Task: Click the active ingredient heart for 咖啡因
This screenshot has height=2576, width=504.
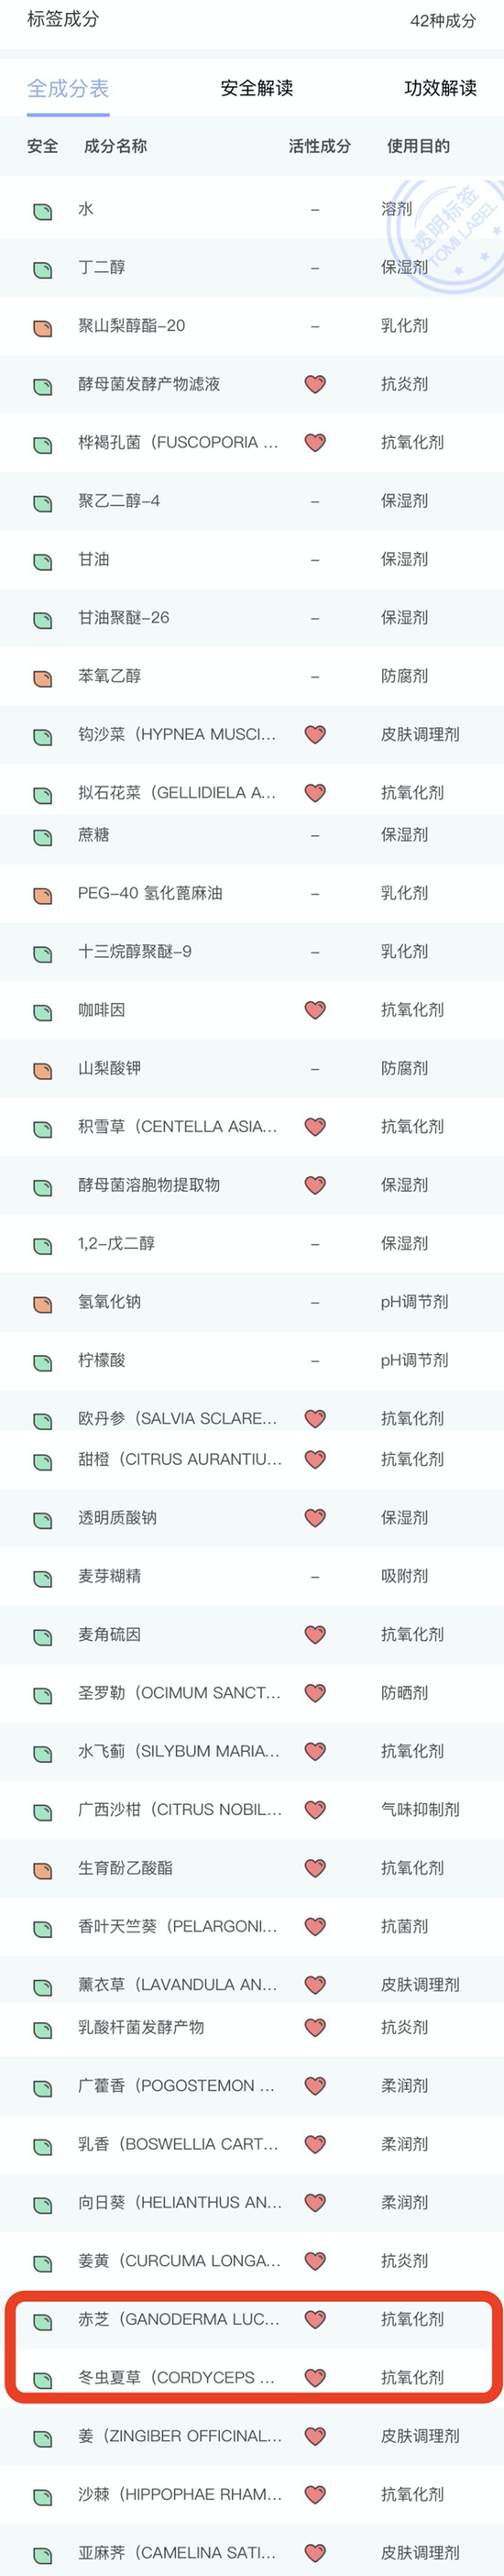Action: pyautogui.click(x=315, y=1010)
